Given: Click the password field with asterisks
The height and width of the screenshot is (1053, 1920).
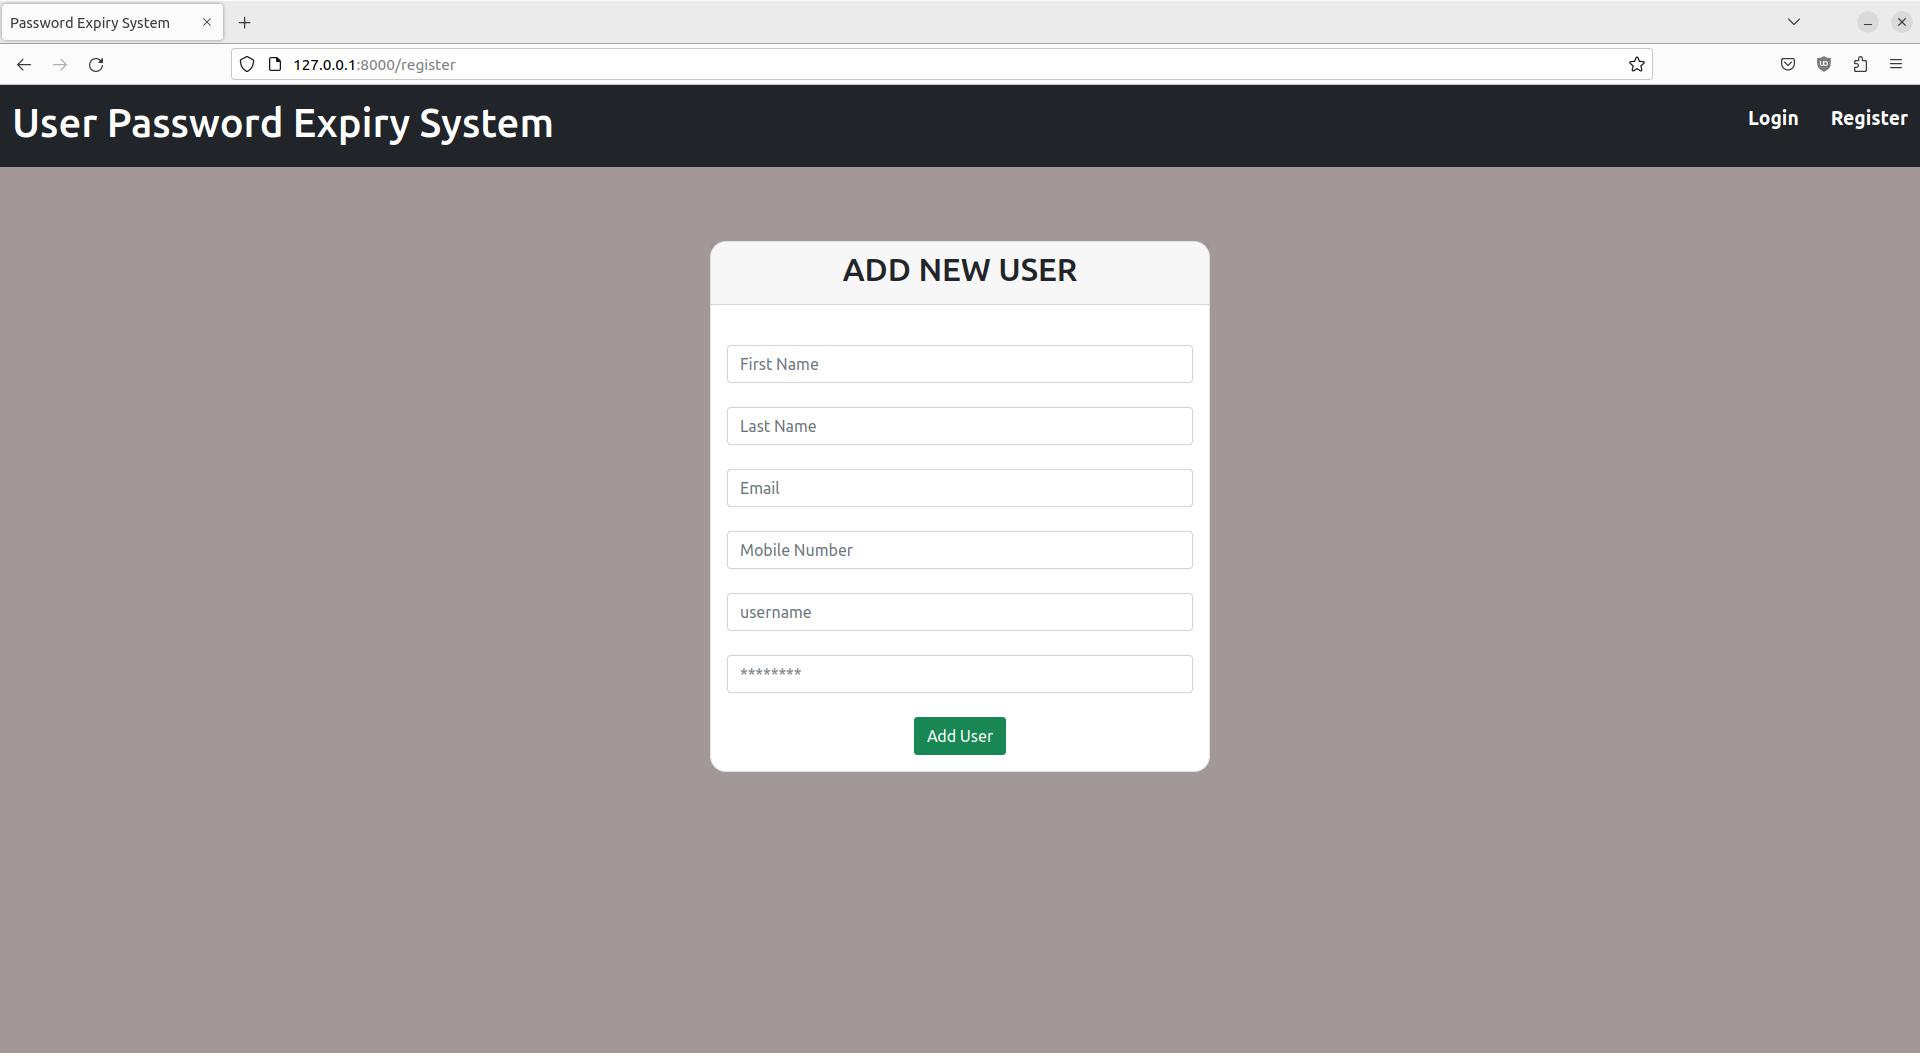Looking at the screenshot, I should [959, 673].
